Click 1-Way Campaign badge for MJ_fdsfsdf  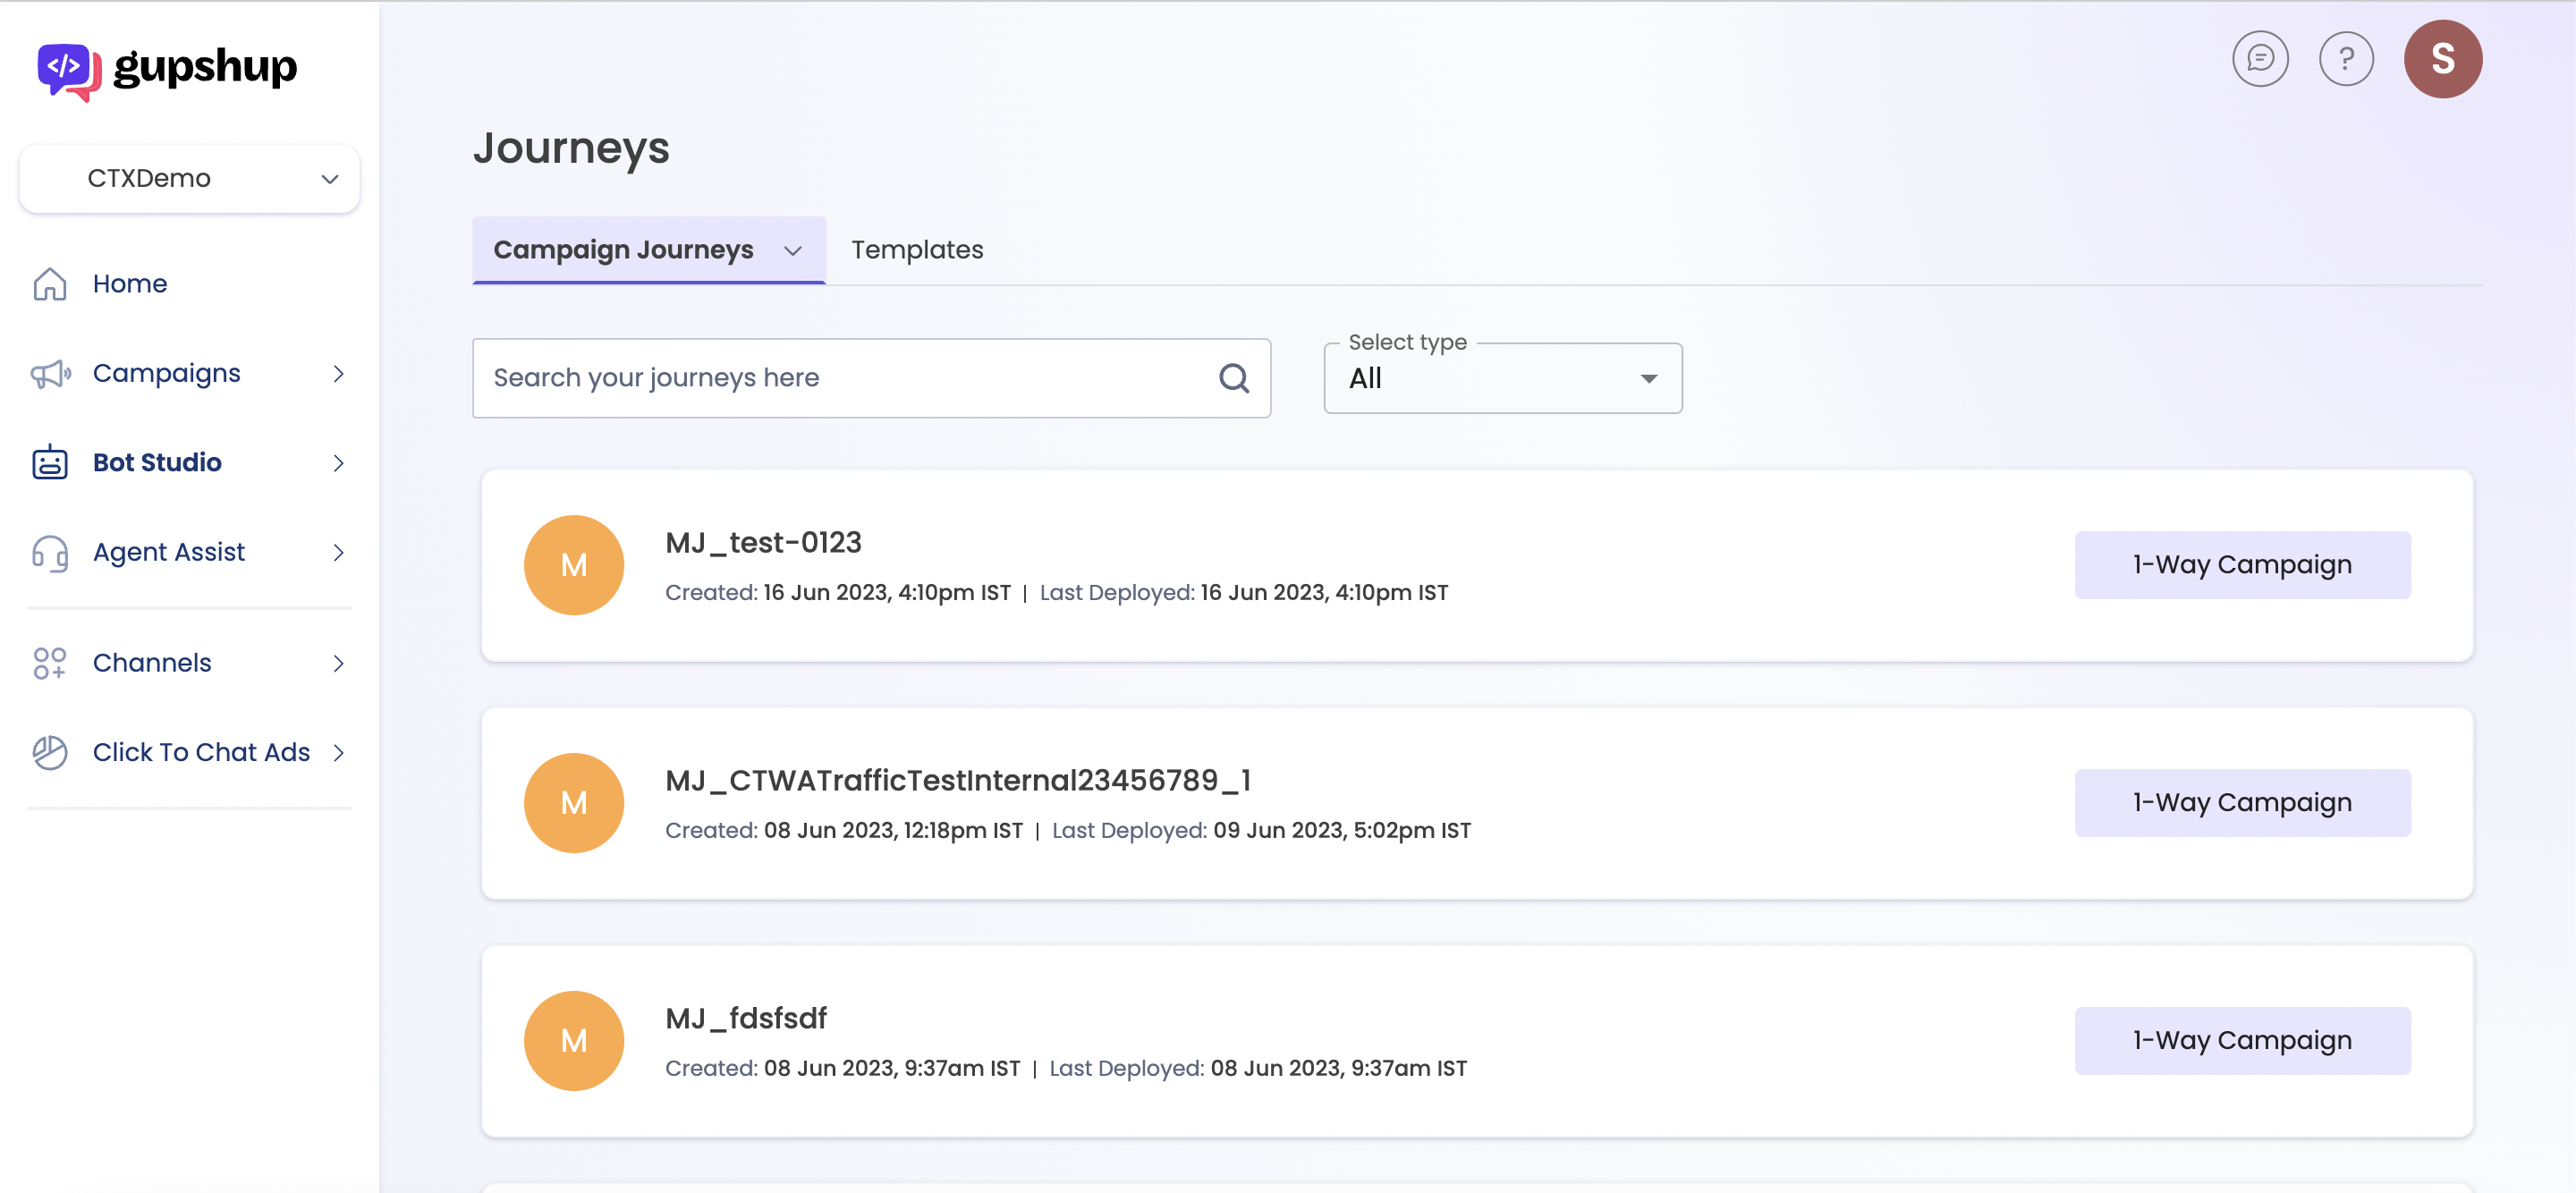click(2241, 1041)
